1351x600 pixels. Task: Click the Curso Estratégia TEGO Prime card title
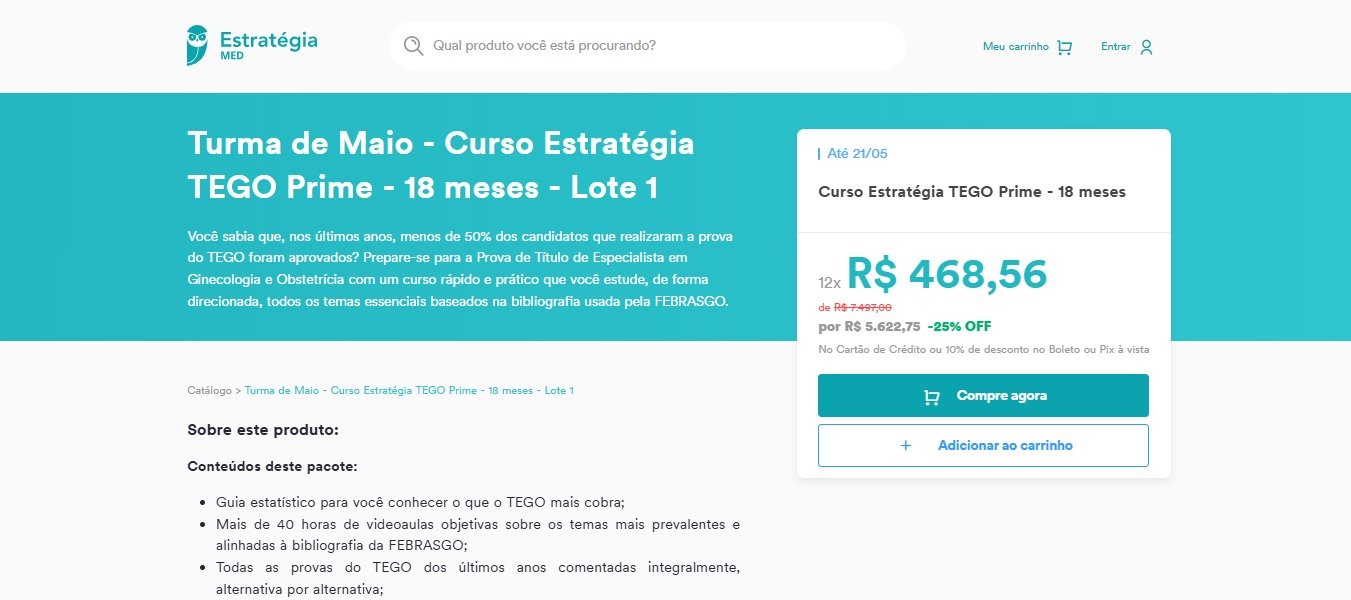[972, 191]
